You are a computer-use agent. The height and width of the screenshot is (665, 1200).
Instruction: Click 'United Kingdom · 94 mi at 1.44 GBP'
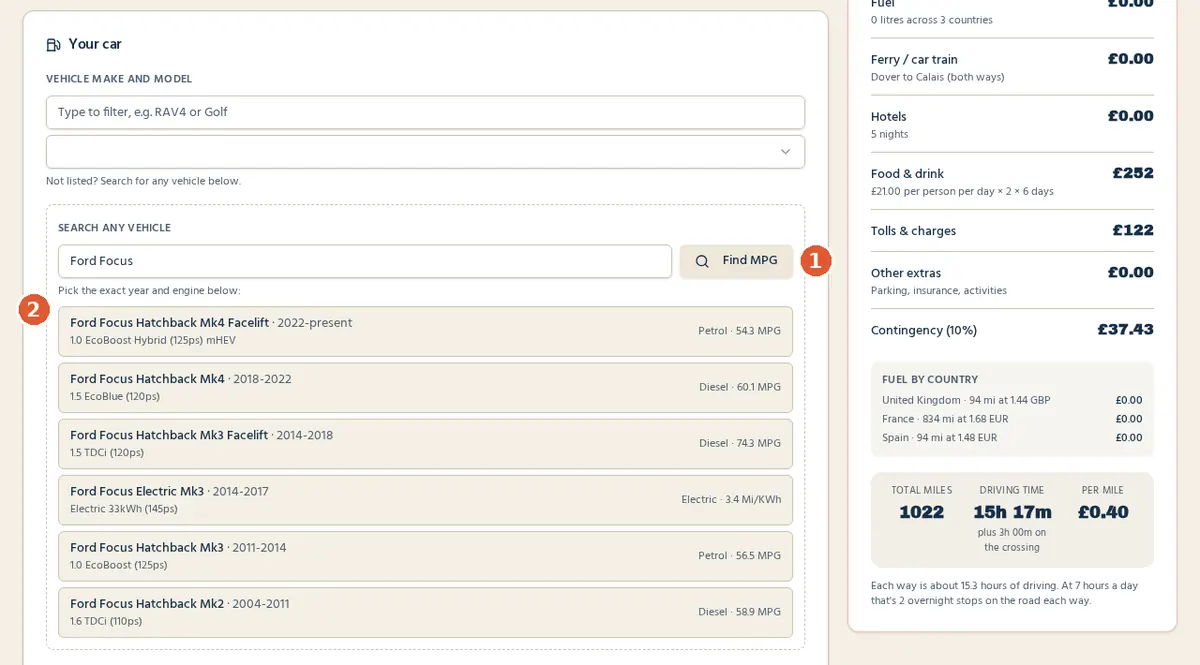click(966, 400)
